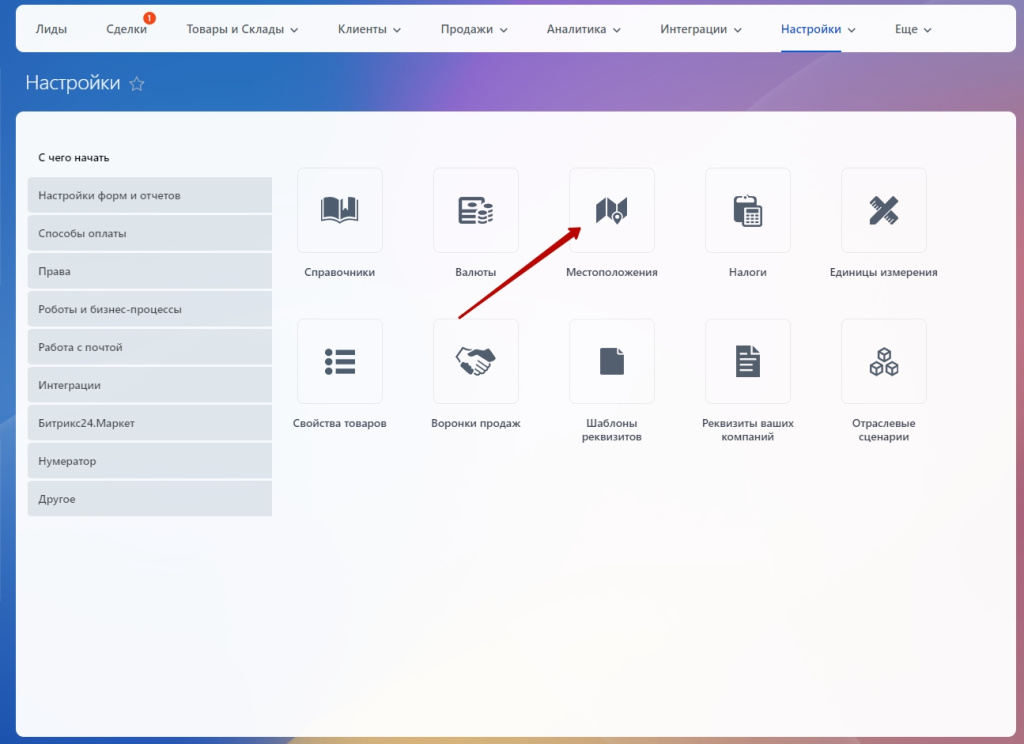Open the Справочники book icon
The width and height of the screenshot is (1024, 744).
(x=339, y=210)
